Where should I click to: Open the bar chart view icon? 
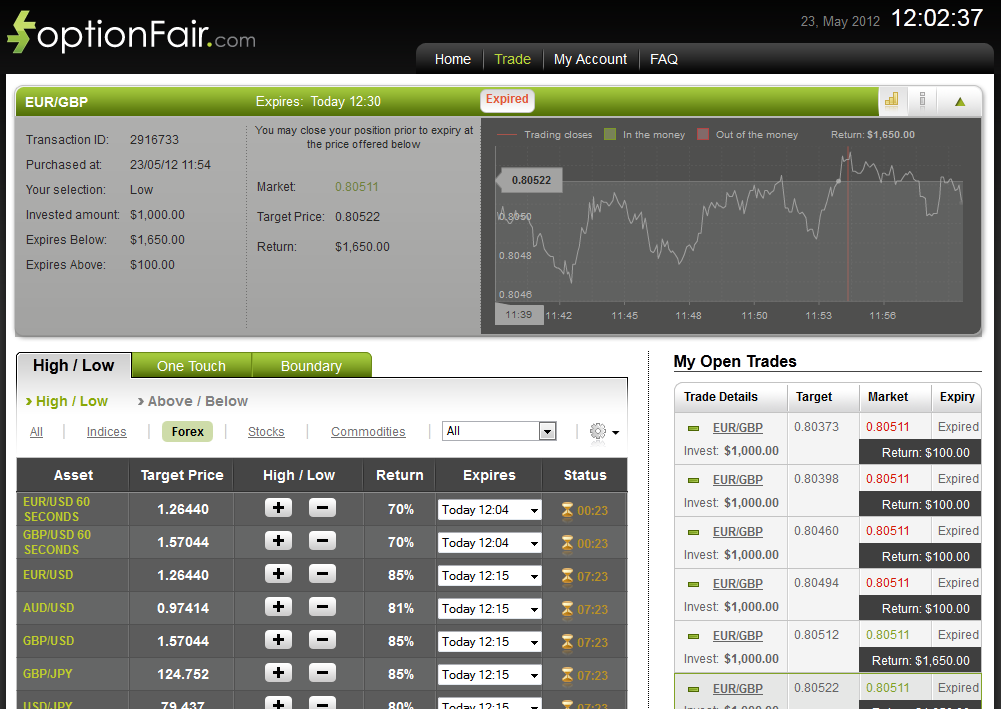click(891, 100)
